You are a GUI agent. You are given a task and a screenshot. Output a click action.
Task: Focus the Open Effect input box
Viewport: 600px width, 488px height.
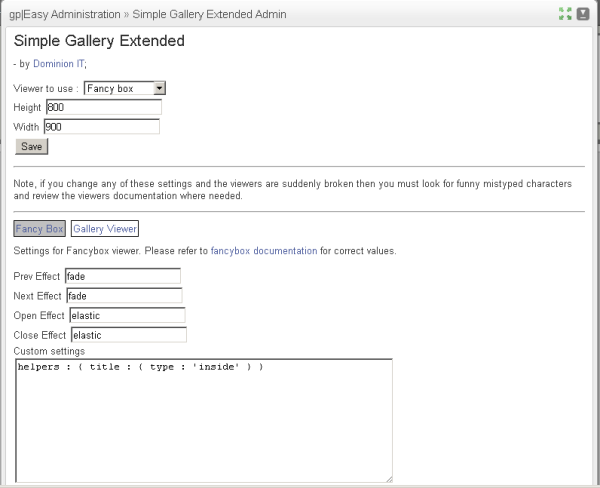(x=127, y=316)
